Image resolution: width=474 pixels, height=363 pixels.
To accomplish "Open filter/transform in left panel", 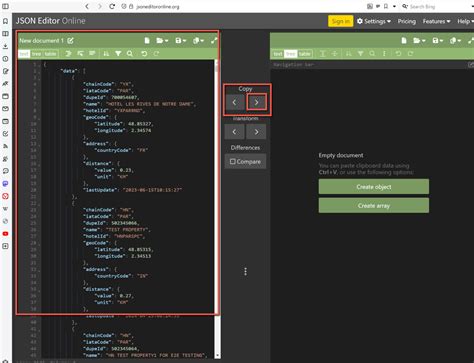I will tap(118, 54).
